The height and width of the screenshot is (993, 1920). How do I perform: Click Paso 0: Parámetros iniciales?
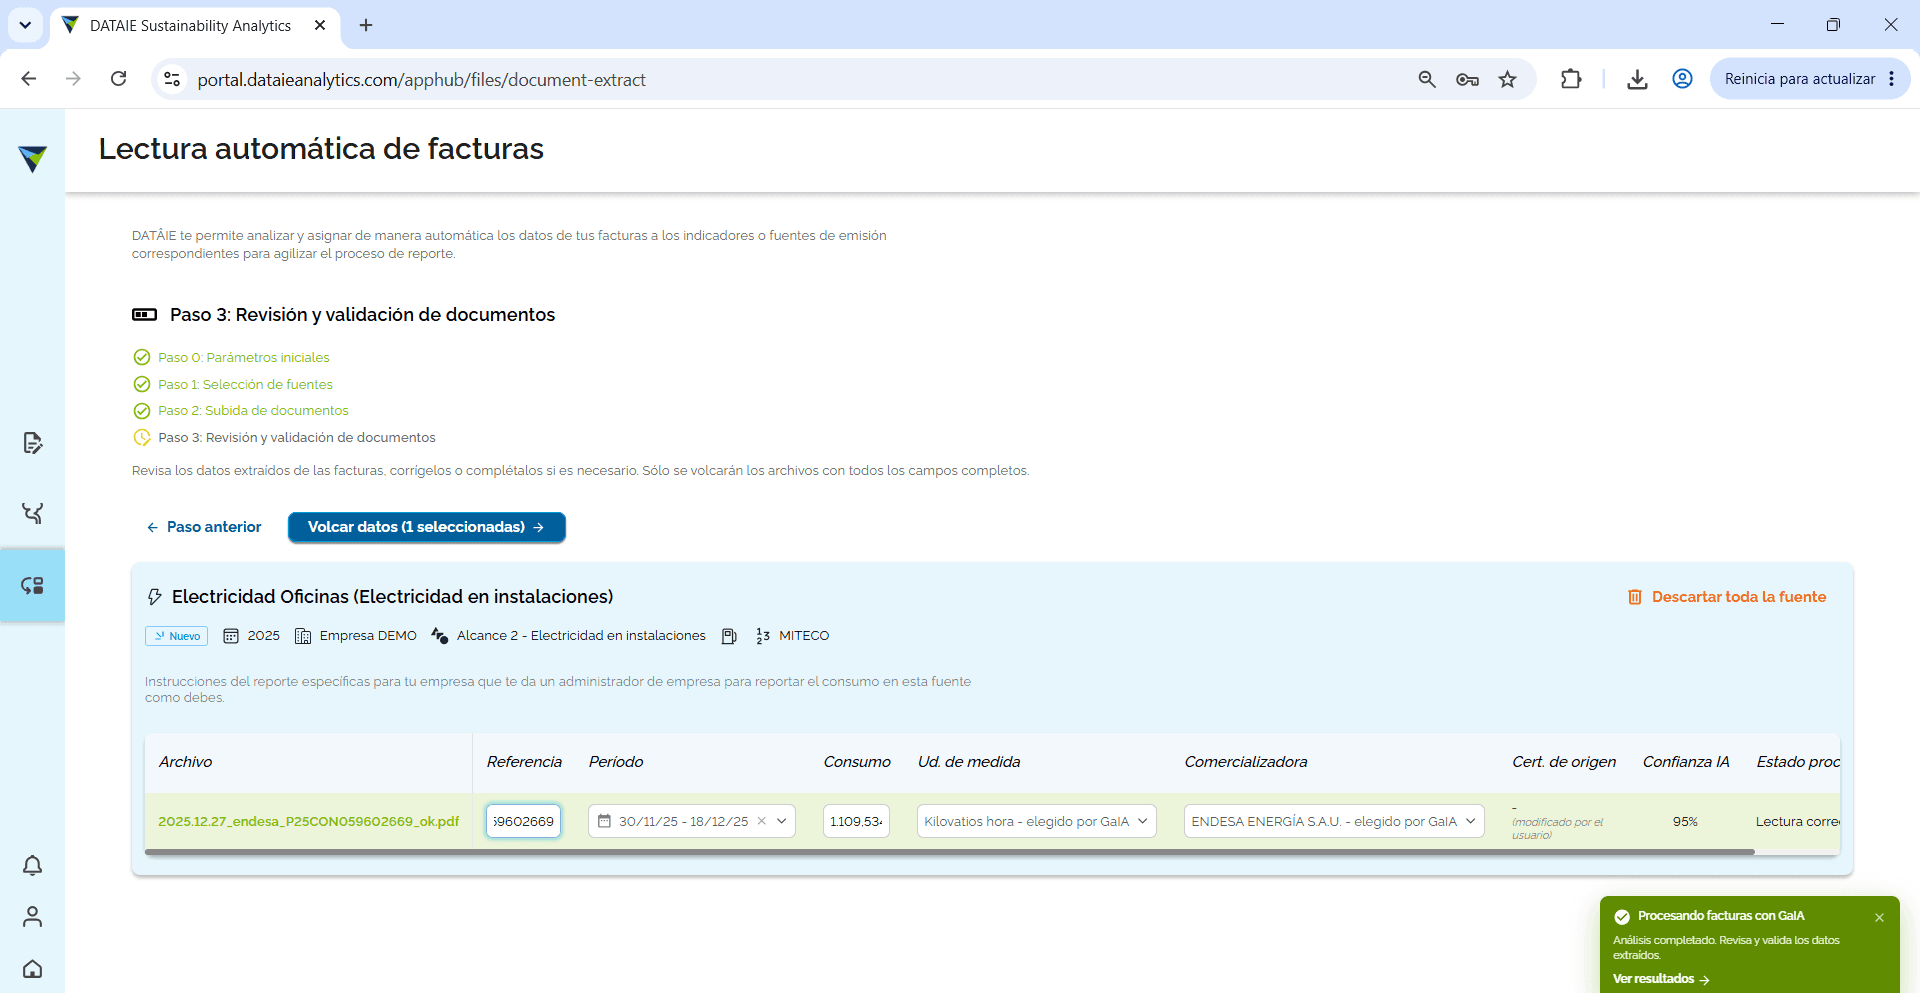pos(243,357)
